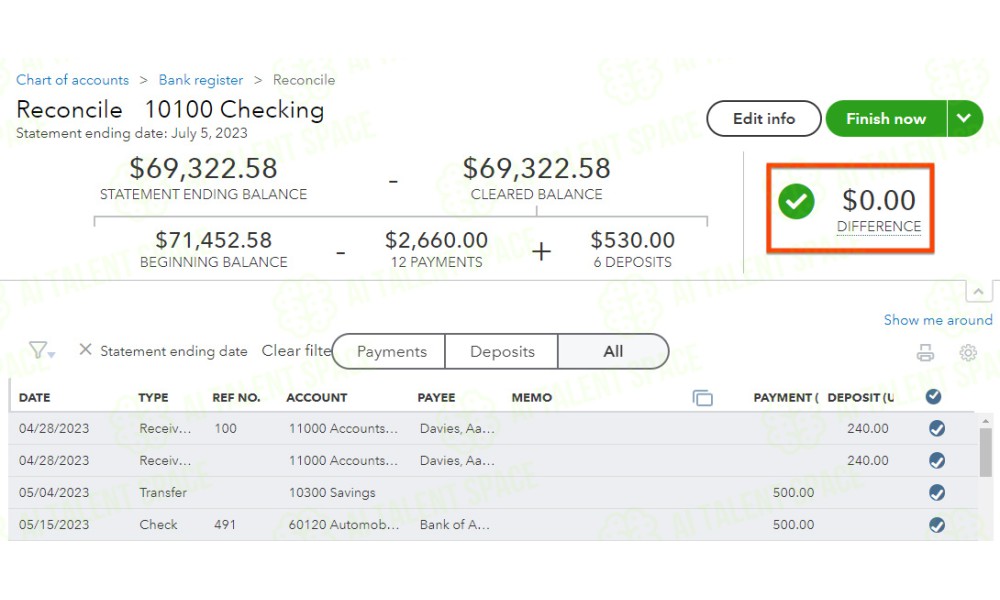Open the filter funnel icon

click(39, 350)
